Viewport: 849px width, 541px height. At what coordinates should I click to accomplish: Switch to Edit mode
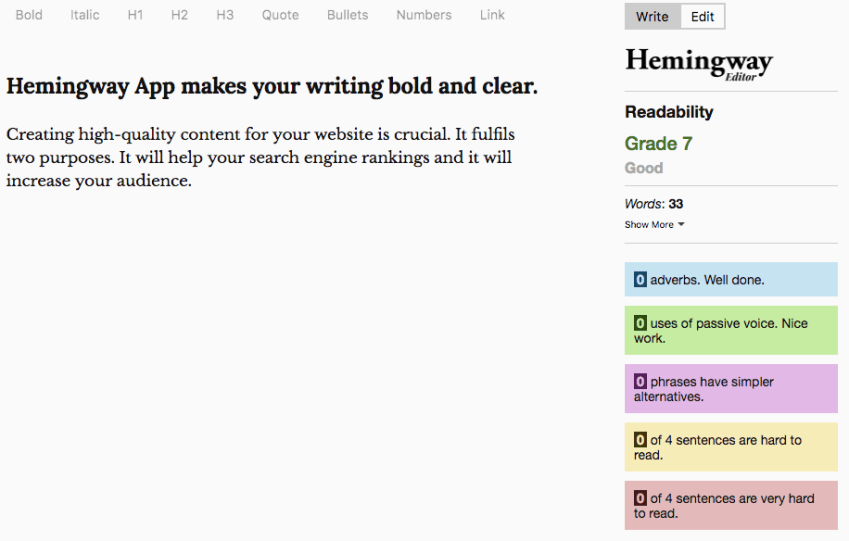[703, 16]
